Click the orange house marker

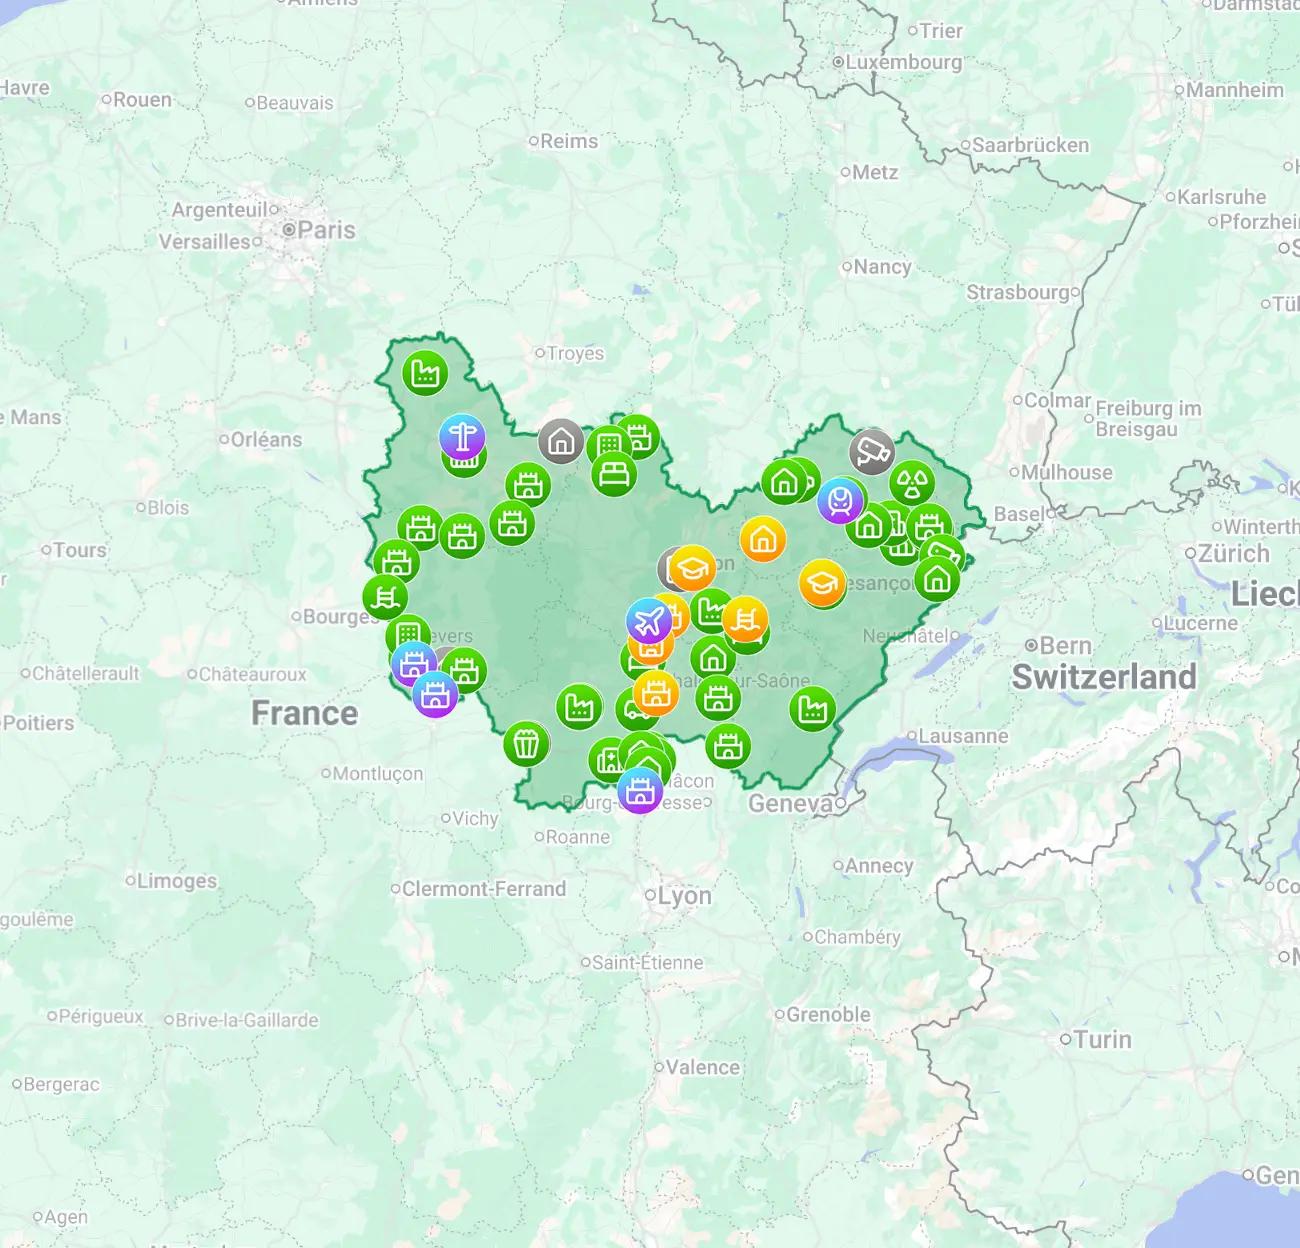763,539
